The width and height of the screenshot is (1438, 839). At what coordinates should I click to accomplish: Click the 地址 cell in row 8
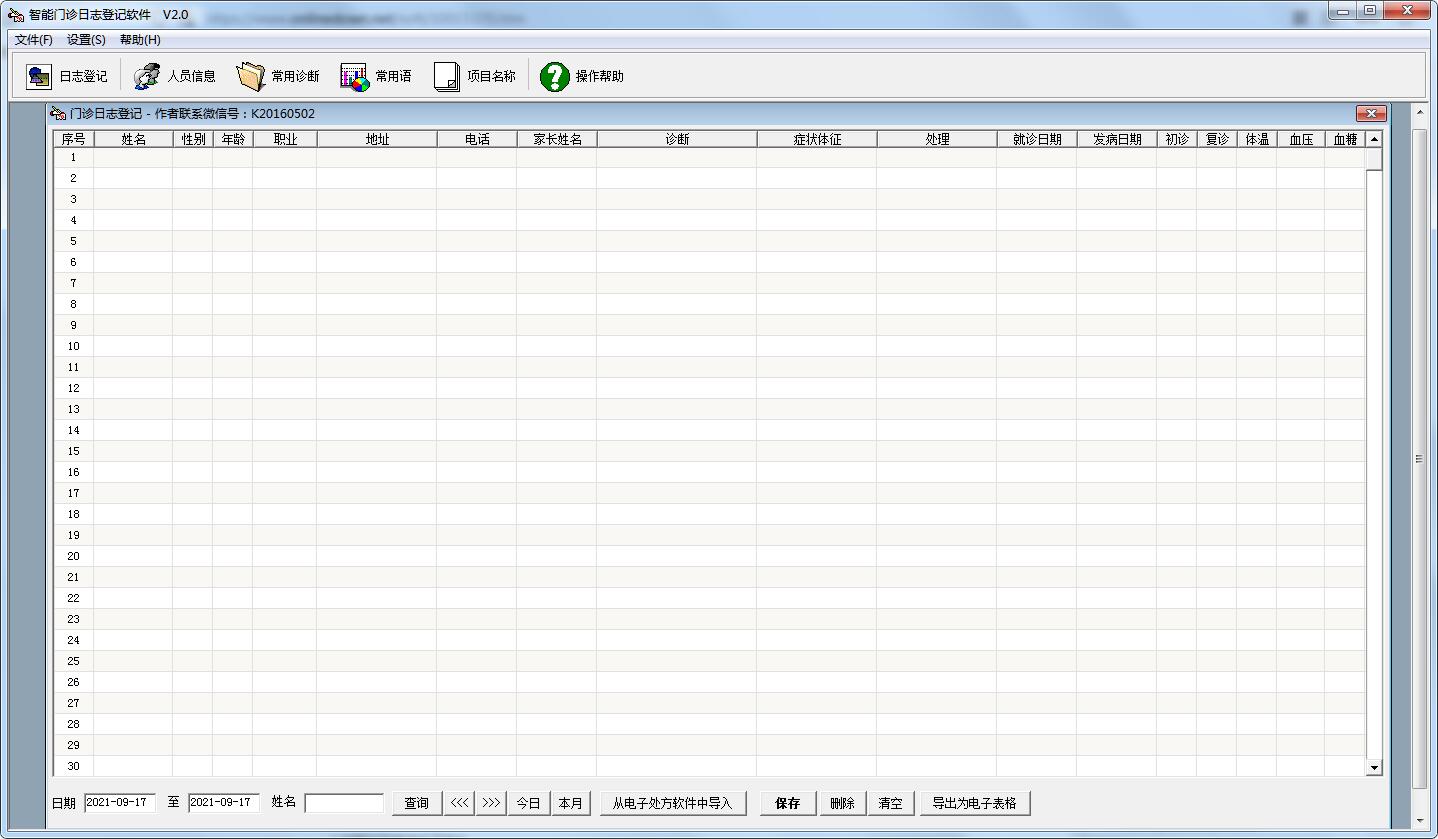(x=377, y=304)
